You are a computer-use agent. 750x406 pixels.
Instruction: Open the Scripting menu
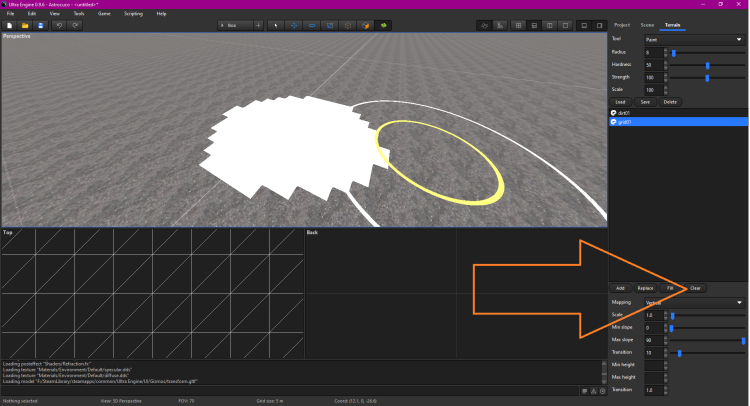(x=133, y=13)
